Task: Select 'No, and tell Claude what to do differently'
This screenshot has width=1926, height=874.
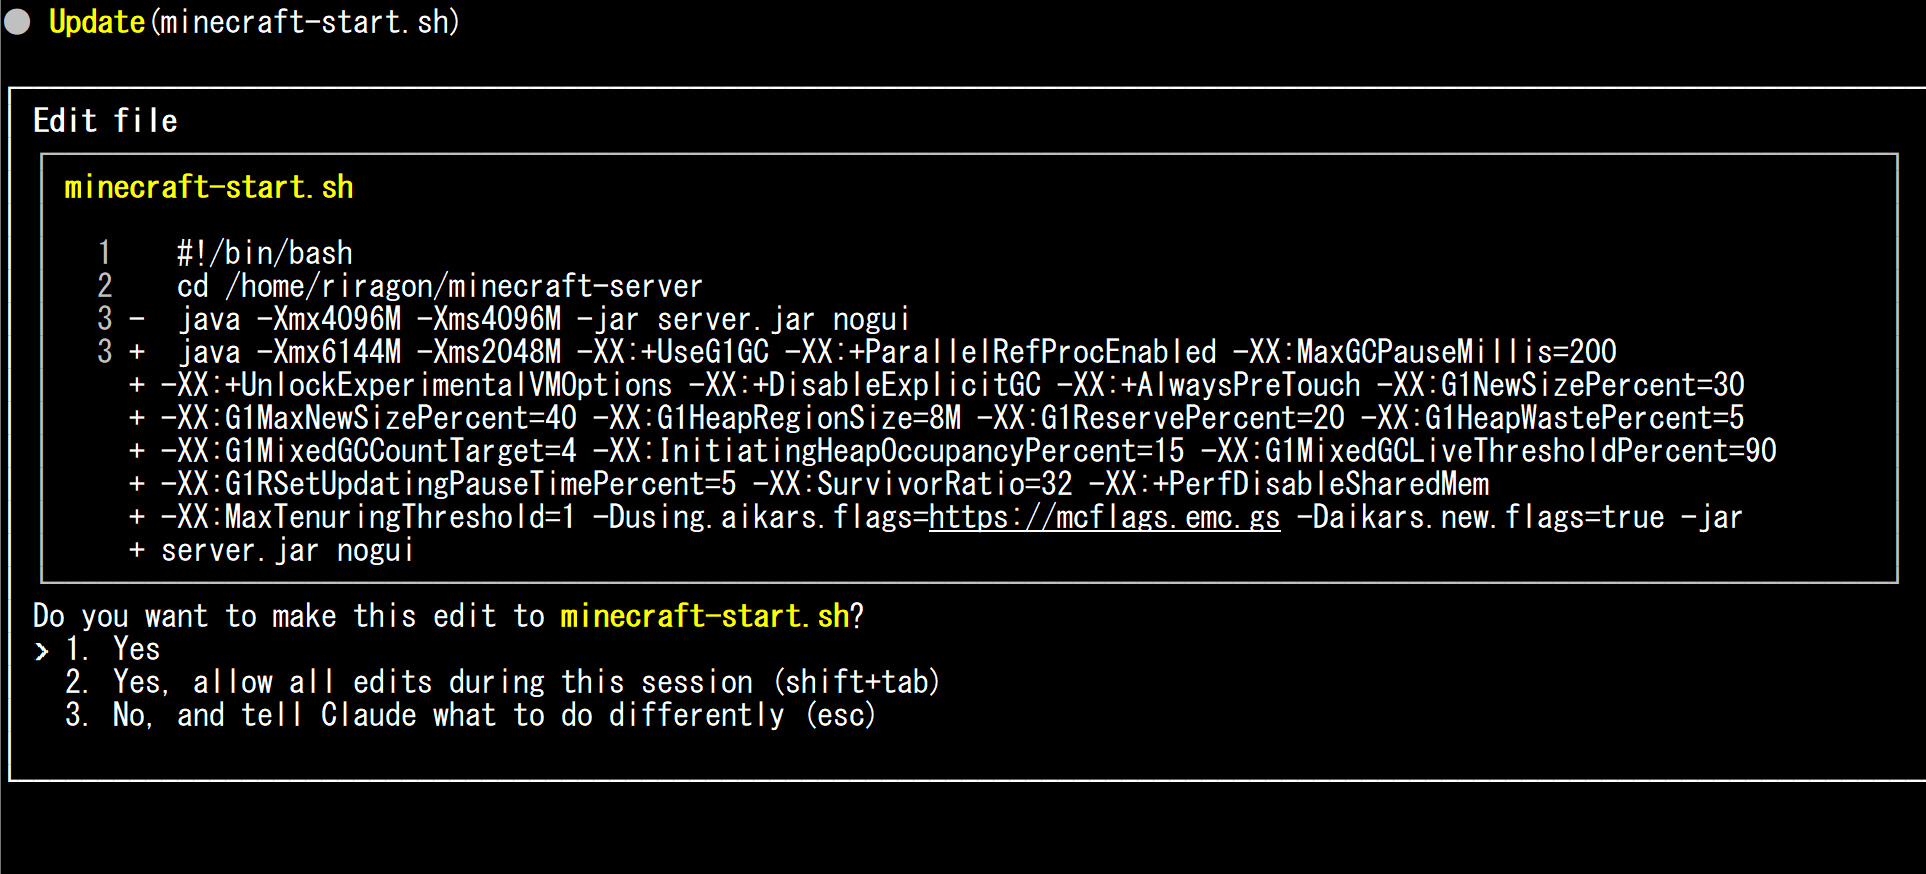Action: 493,716
